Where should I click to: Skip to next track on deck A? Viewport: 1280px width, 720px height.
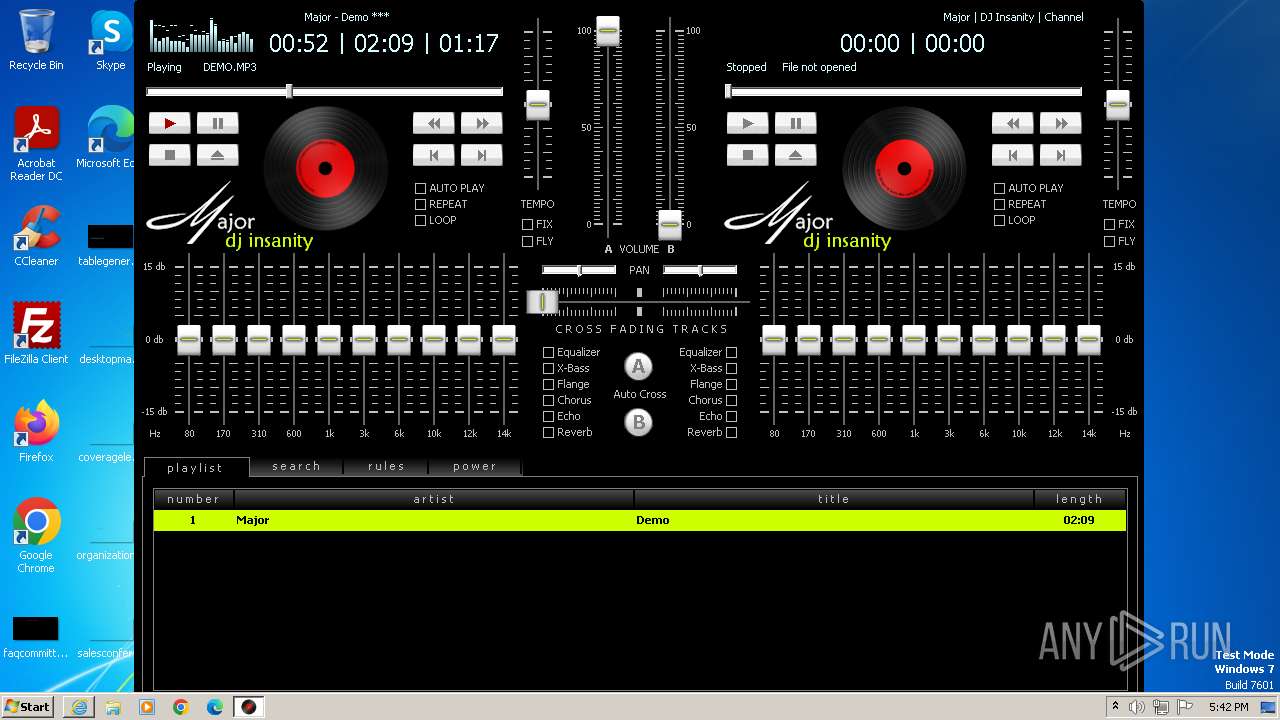(481, 155)
